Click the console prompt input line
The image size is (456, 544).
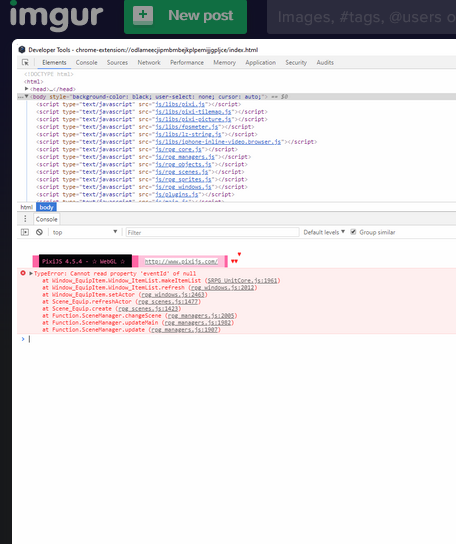tap(239, 339)
